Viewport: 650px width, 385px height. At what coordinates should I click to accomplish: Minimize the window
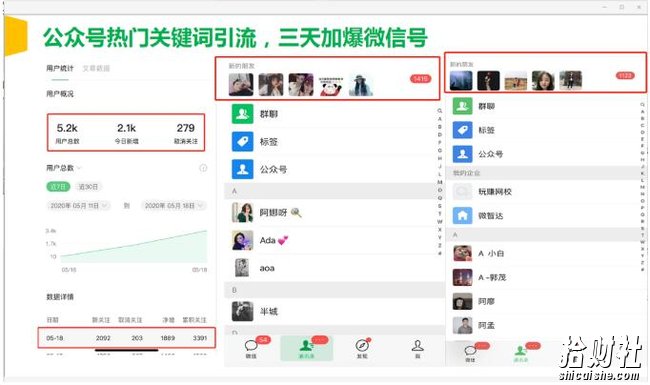[605, 7]
